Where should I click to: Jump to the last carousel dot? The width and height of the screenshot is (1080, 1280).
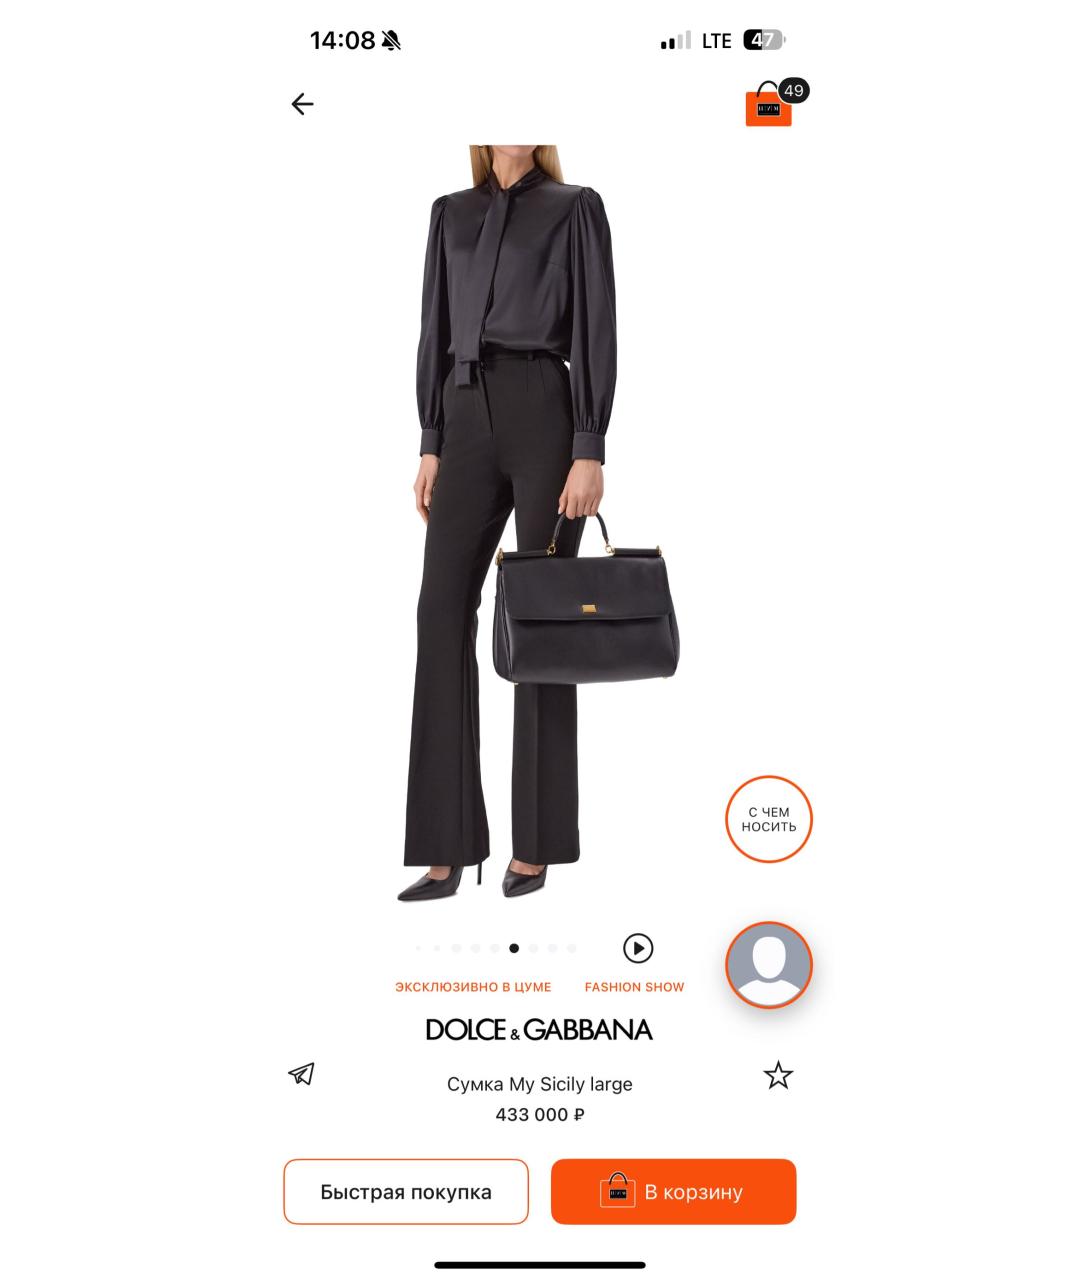572,948
